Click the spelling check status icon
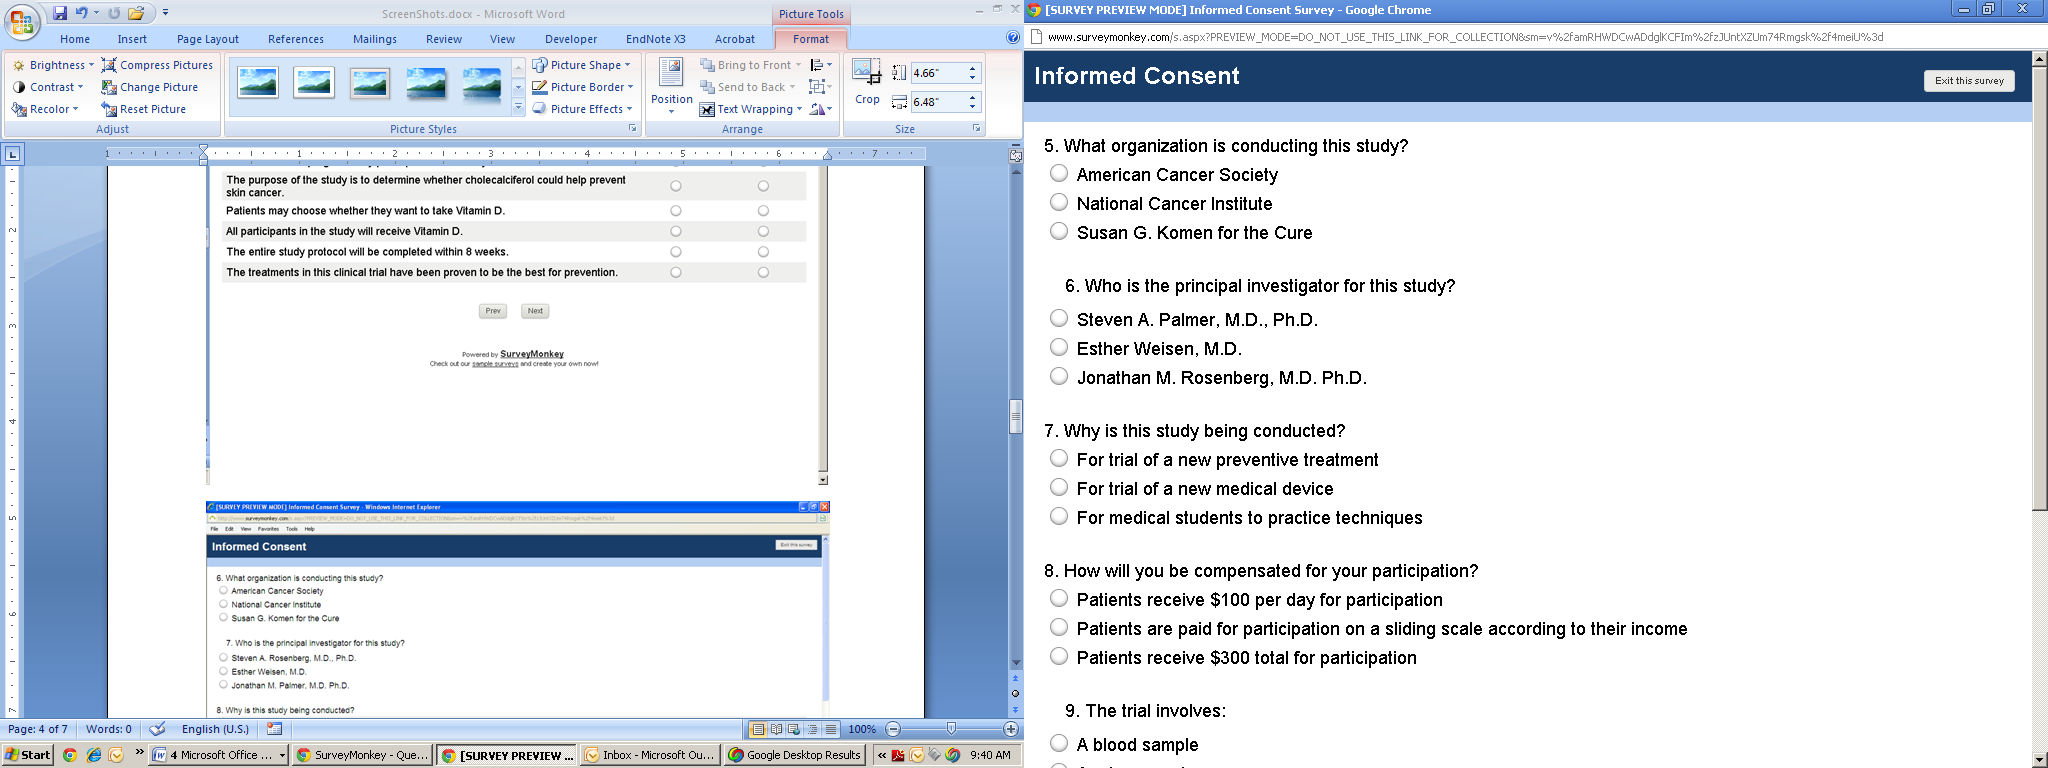This screenshot has height=768, width=2048. pyautogui.click(x=156, y=729)
